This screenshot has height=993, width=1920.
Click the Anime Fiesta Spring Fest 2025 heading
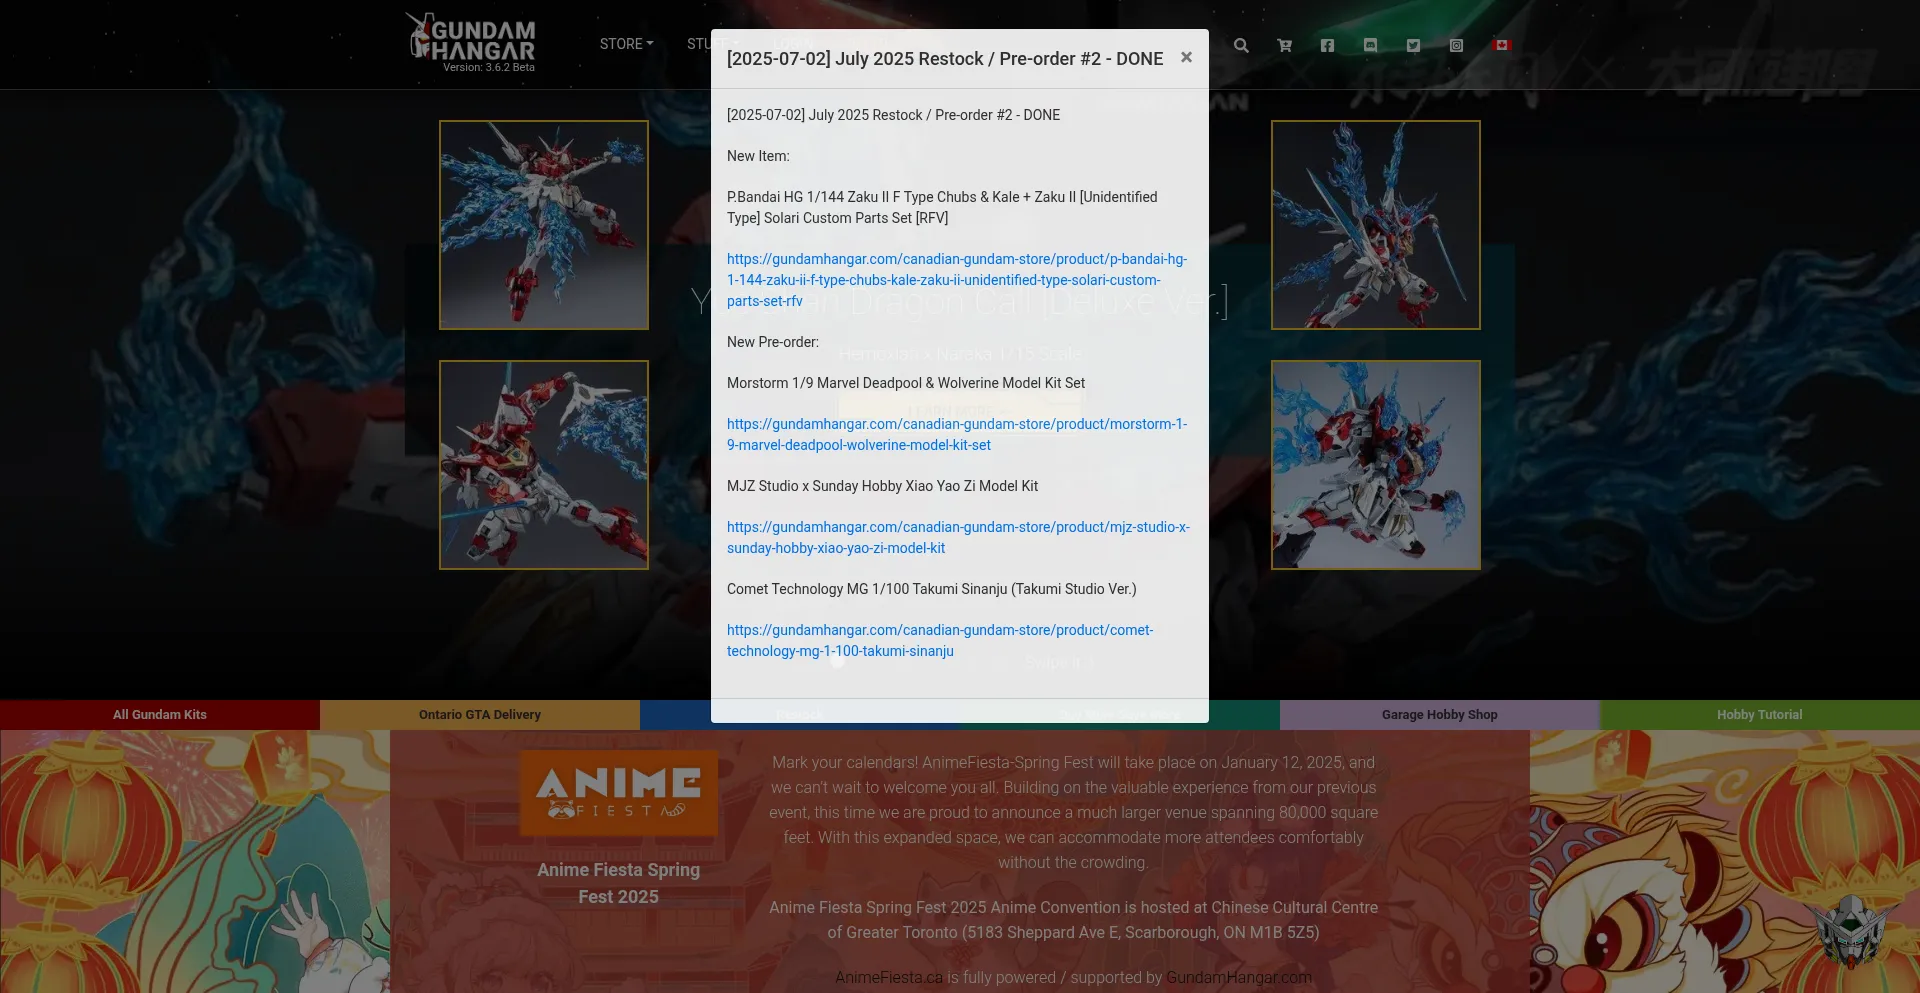point(618,883)
